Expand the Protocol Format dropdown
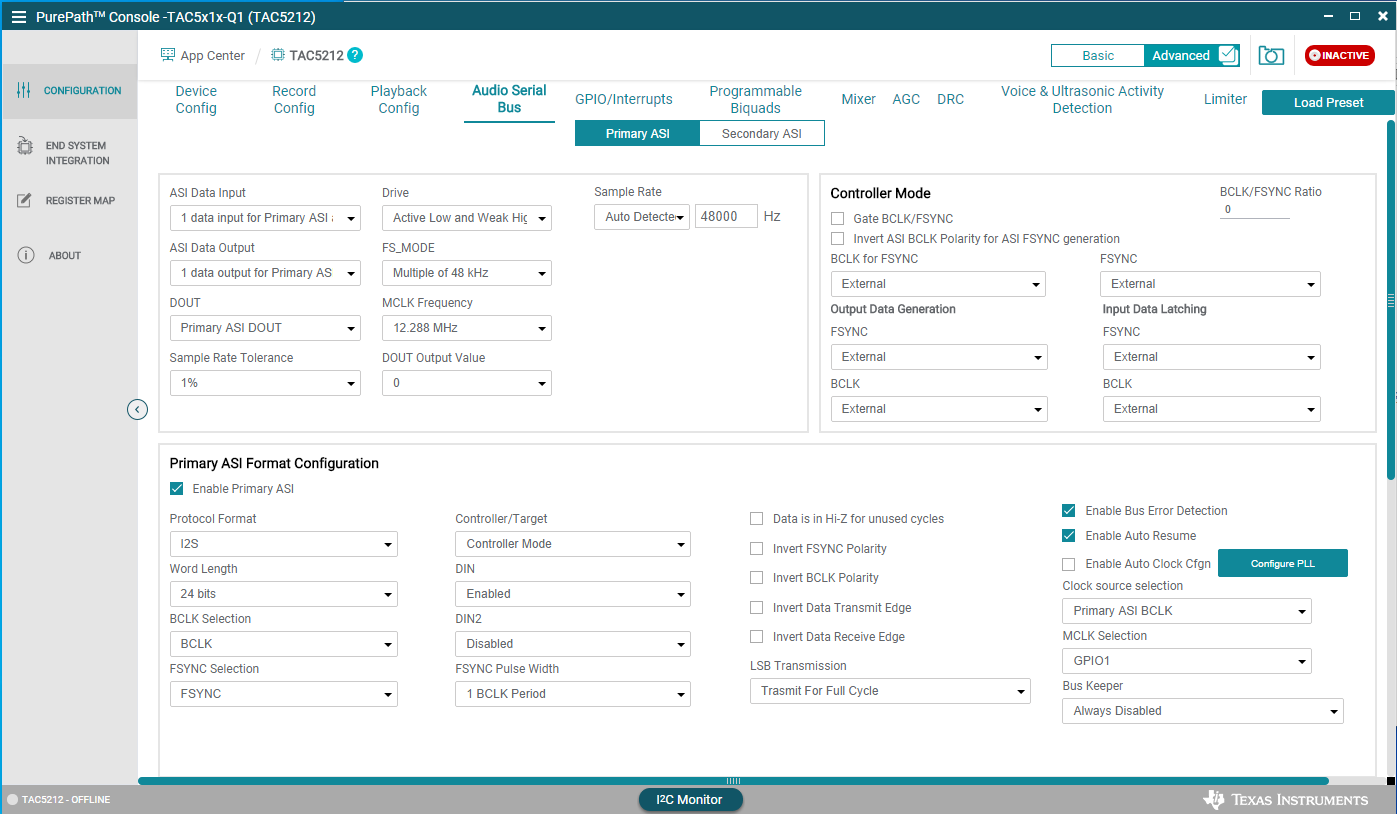Viewport: 1397px width, 814px height. click(x=284, y=544)
